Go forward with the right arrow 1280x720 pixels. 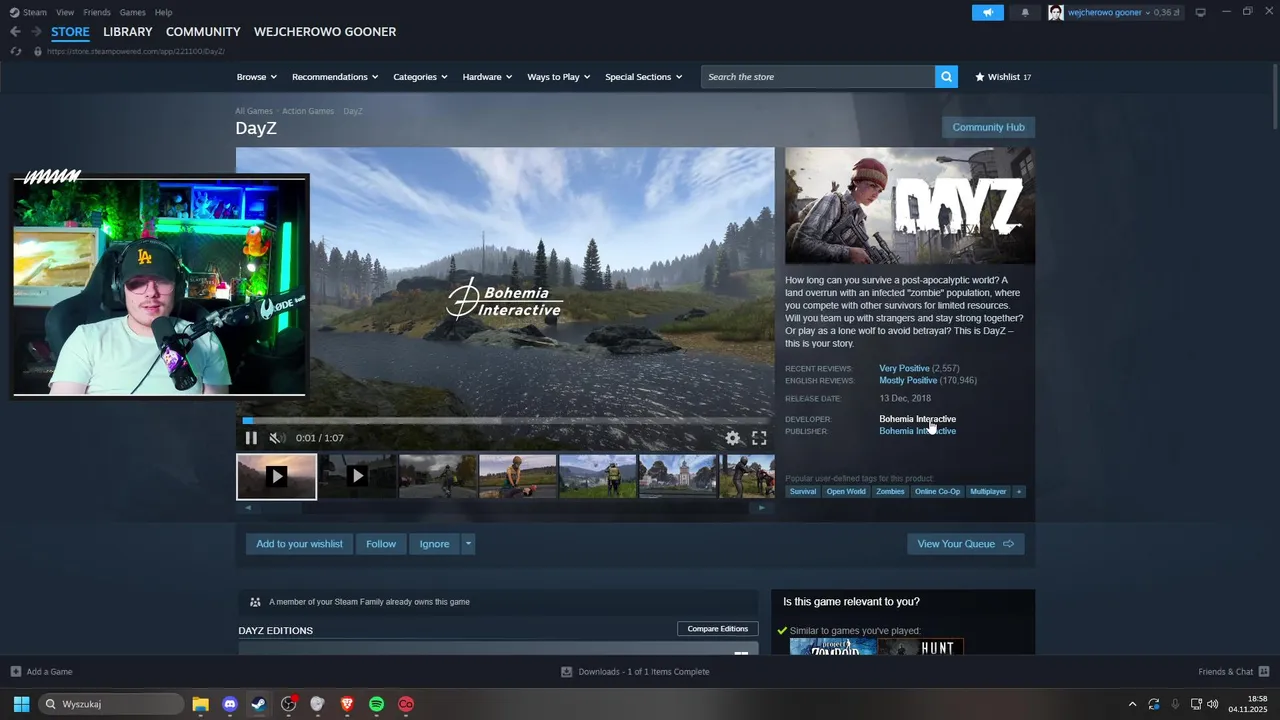[x=36, y=32]
